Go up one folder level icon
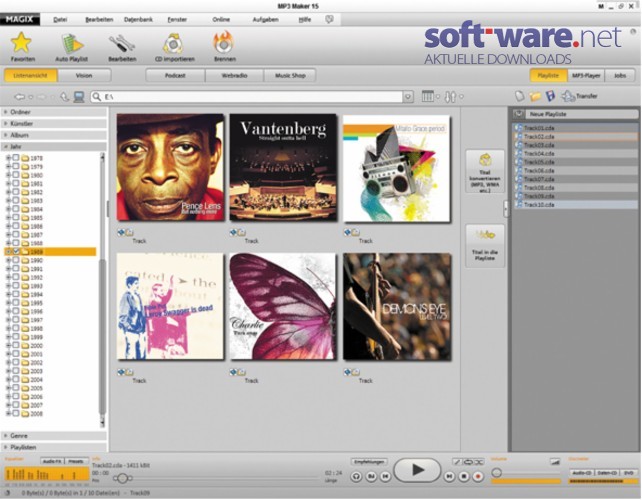 pos(64,97)
